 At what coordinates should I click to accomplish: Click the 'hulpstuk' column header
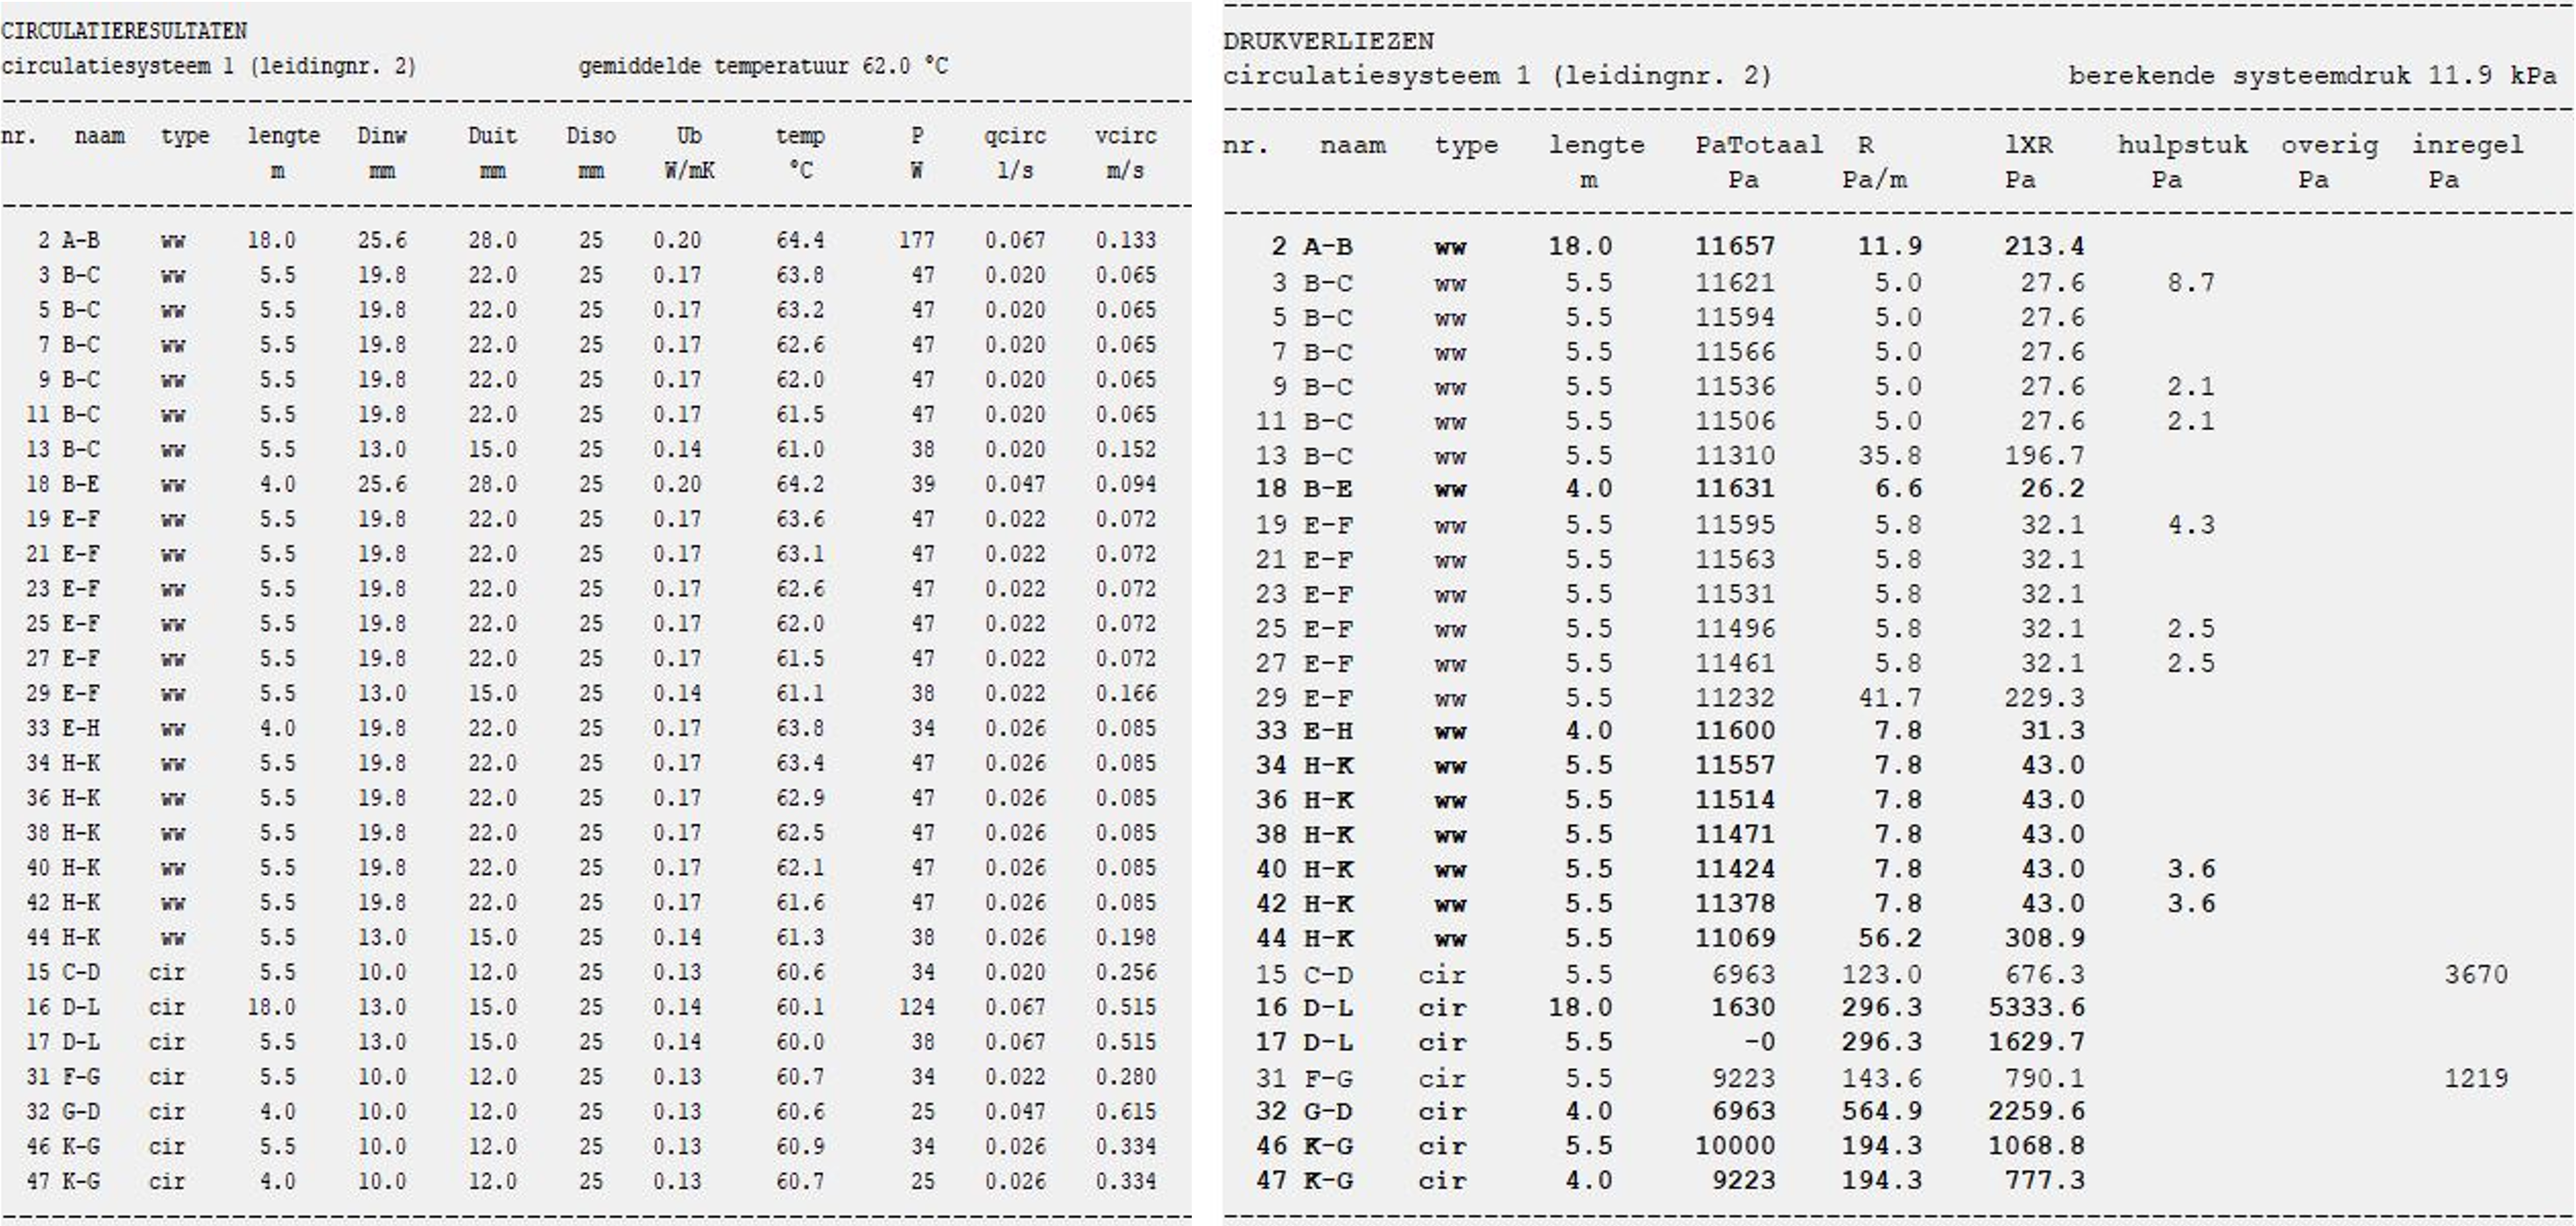click(x=2182, y=145)
